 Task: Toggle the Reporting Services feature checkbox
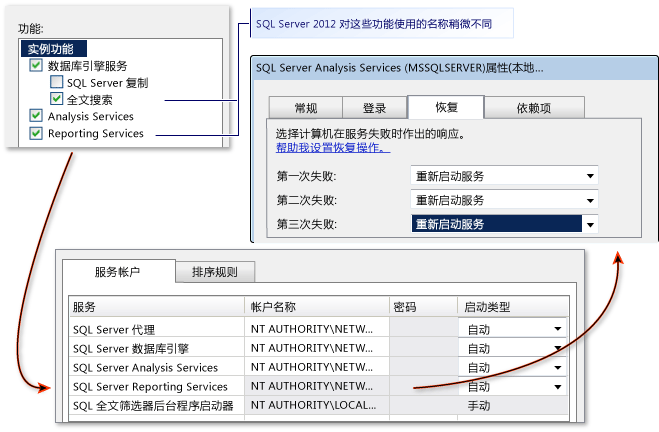pyautogui.click(x=36, y=133)
